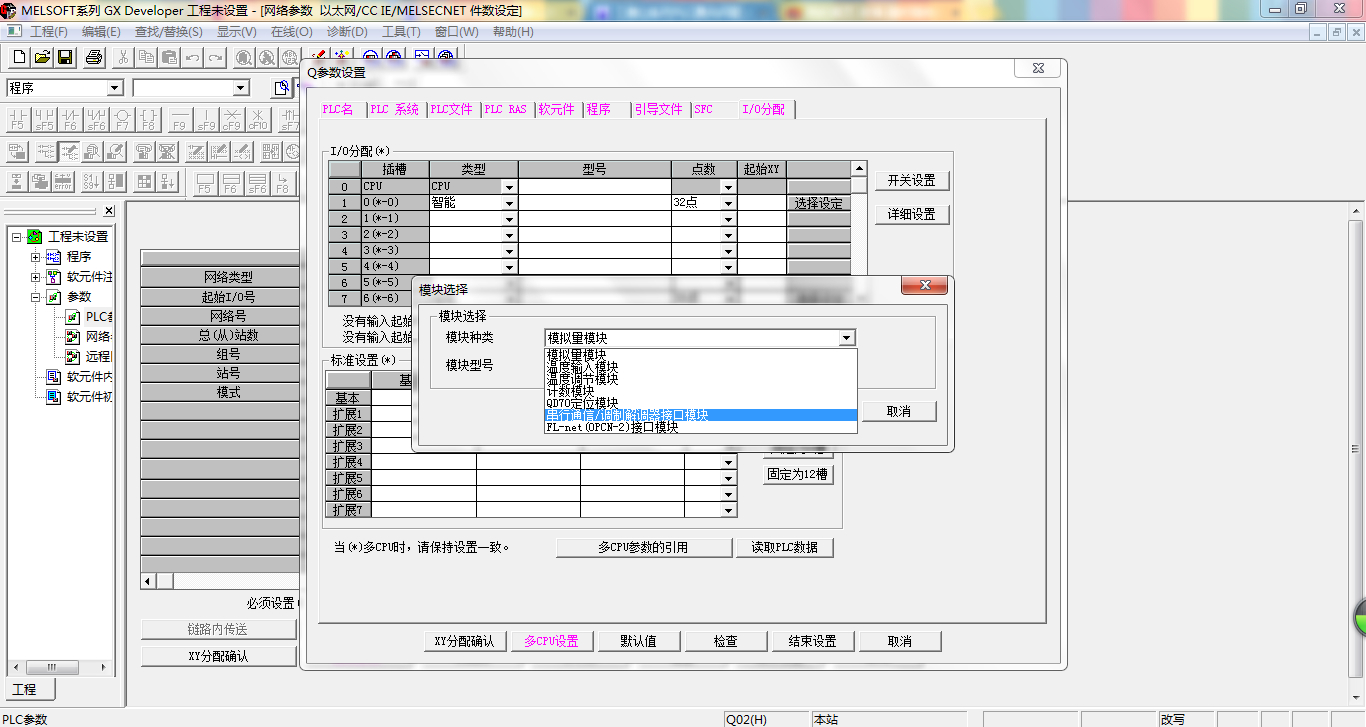1366x727 pixels.
Task: Click the Print icon in toolbar
Action: [94, 58]
